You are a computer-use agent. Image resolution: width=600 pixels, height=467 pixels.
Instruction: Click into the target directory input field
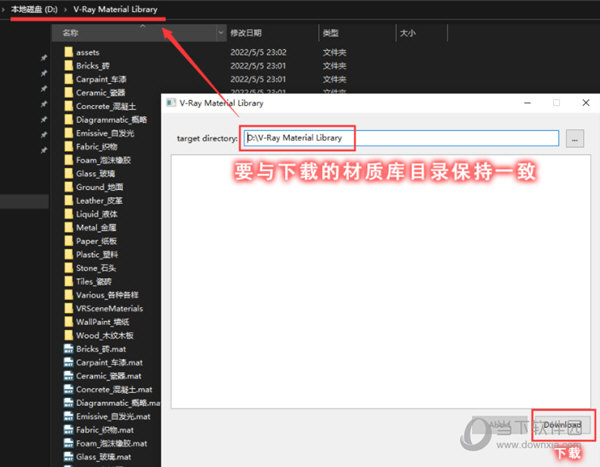click(x=401, y=138)
